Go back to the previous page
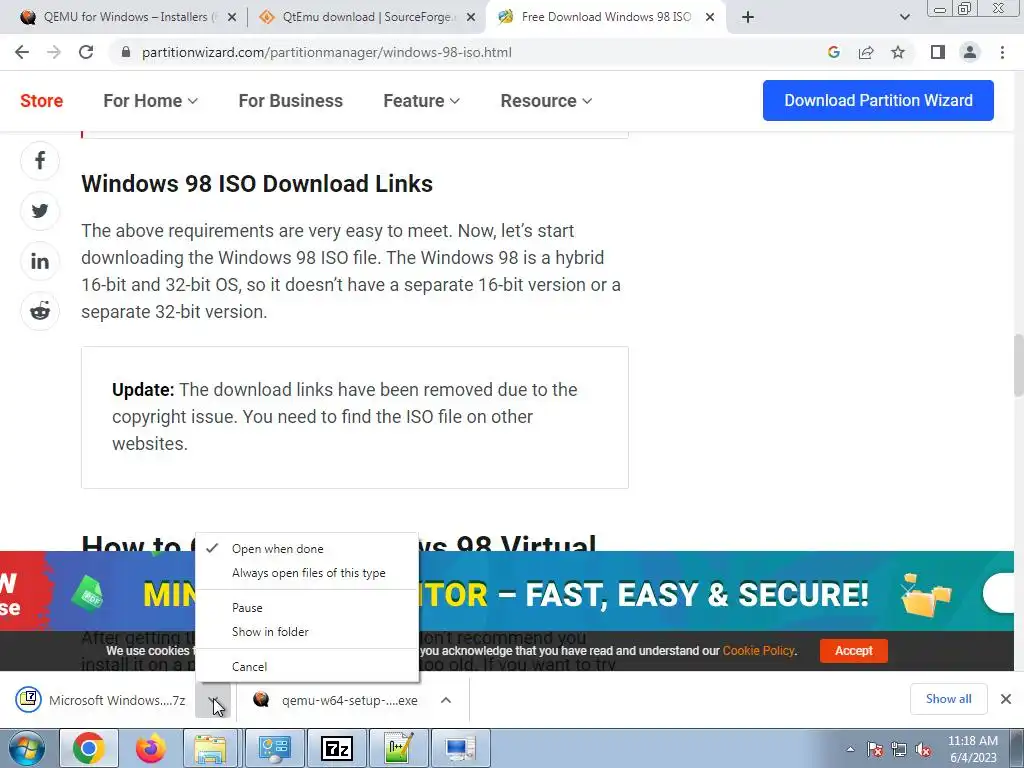Viewport: 1024px width, 768px height. pyautogui.click(x=22, y=52)
